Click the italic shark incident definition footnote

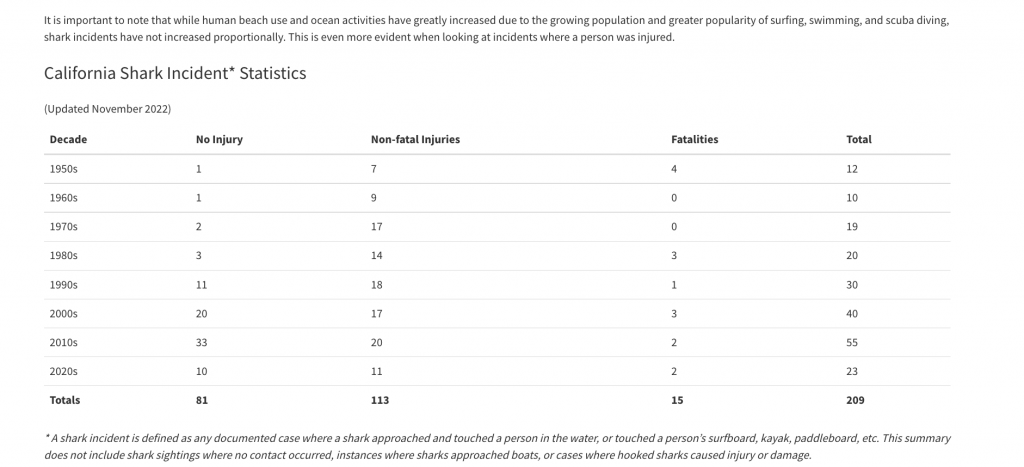coord(497,446)
